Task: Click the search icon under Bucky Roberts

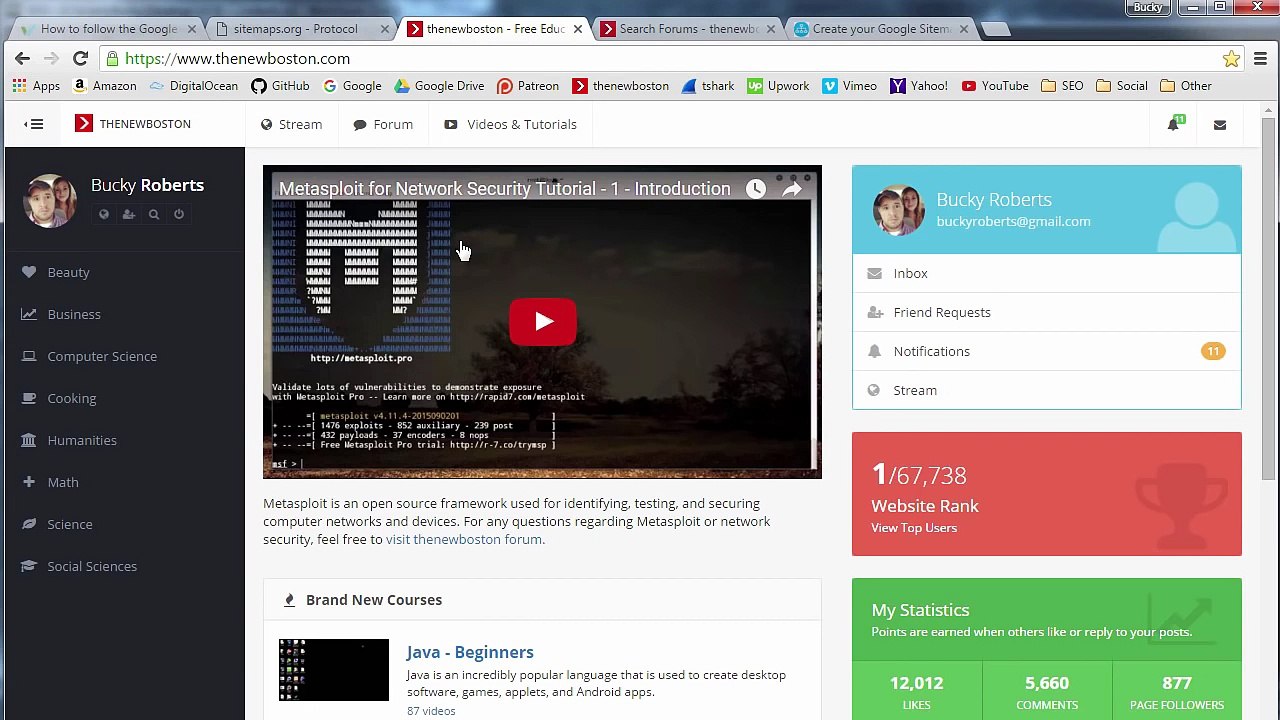Action: (x=154, y=214)
